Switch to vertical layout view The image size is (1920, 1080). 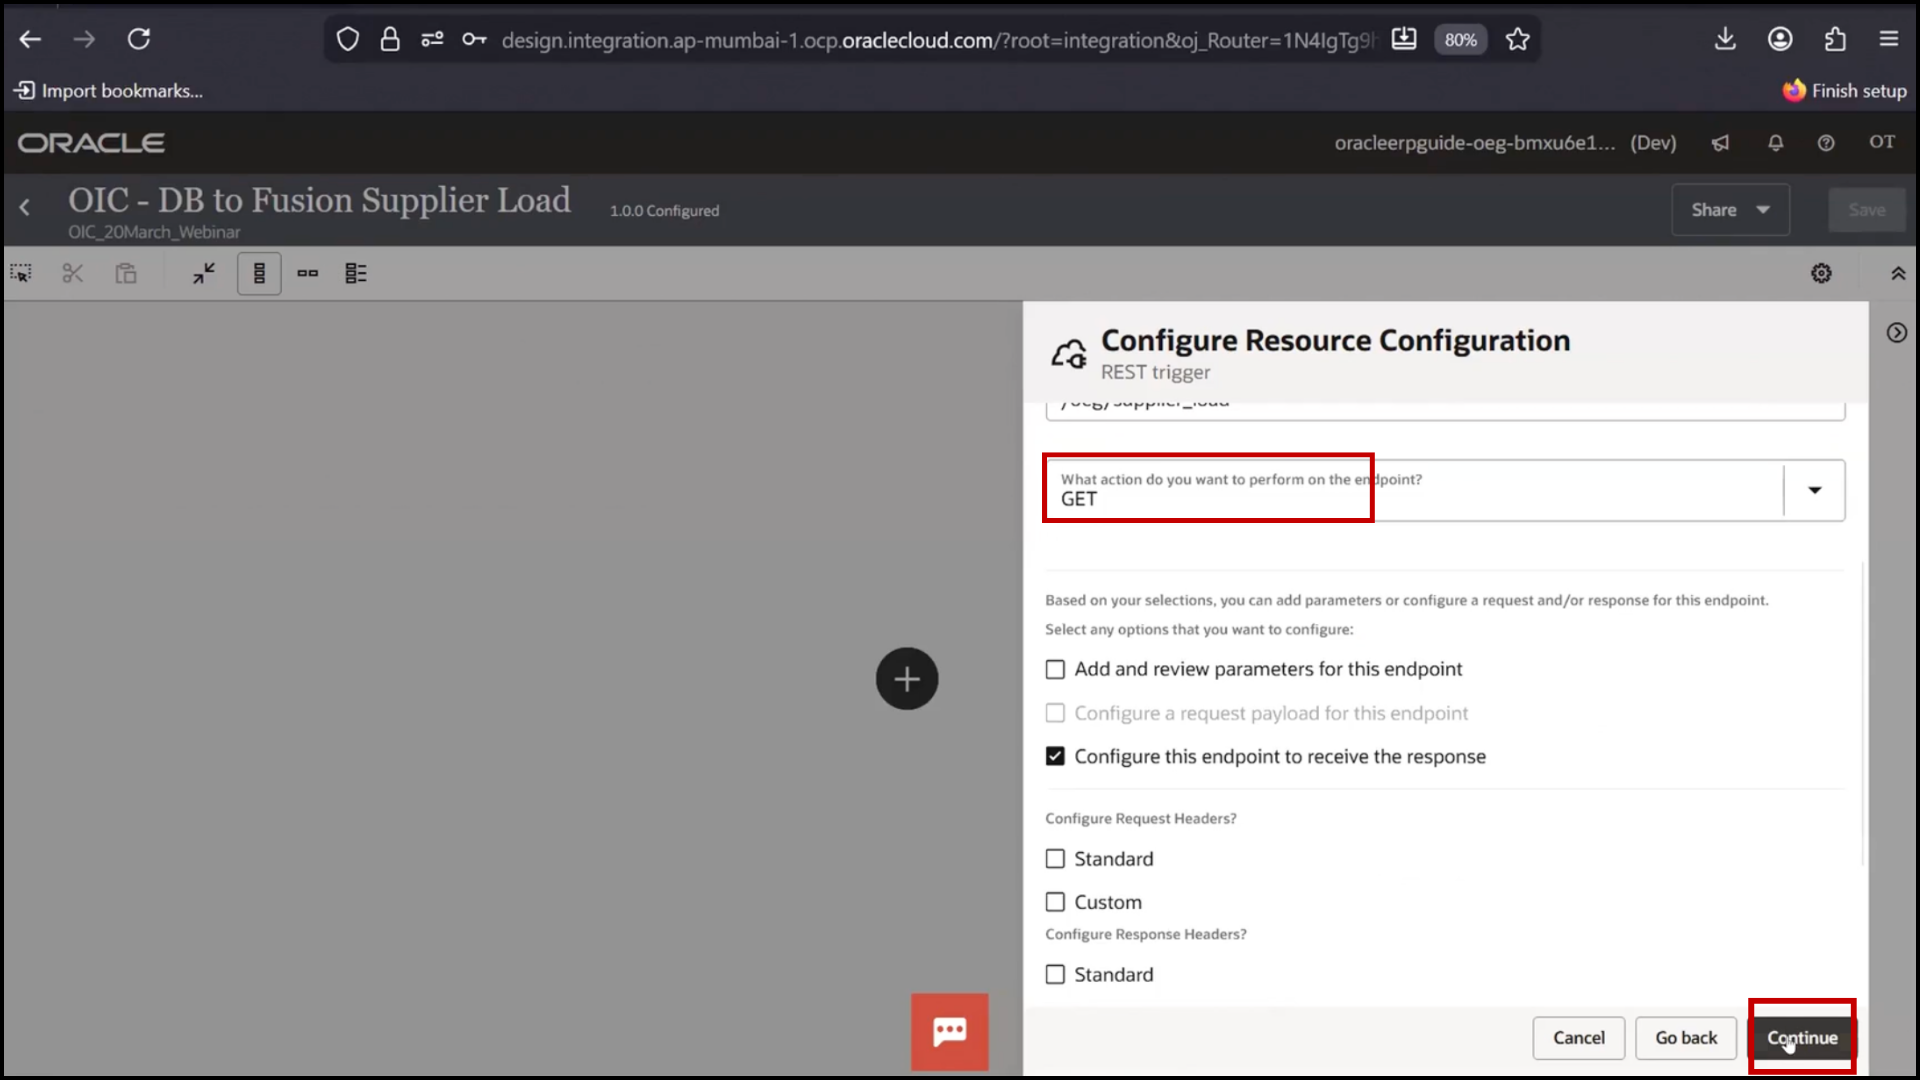[259, 273]
